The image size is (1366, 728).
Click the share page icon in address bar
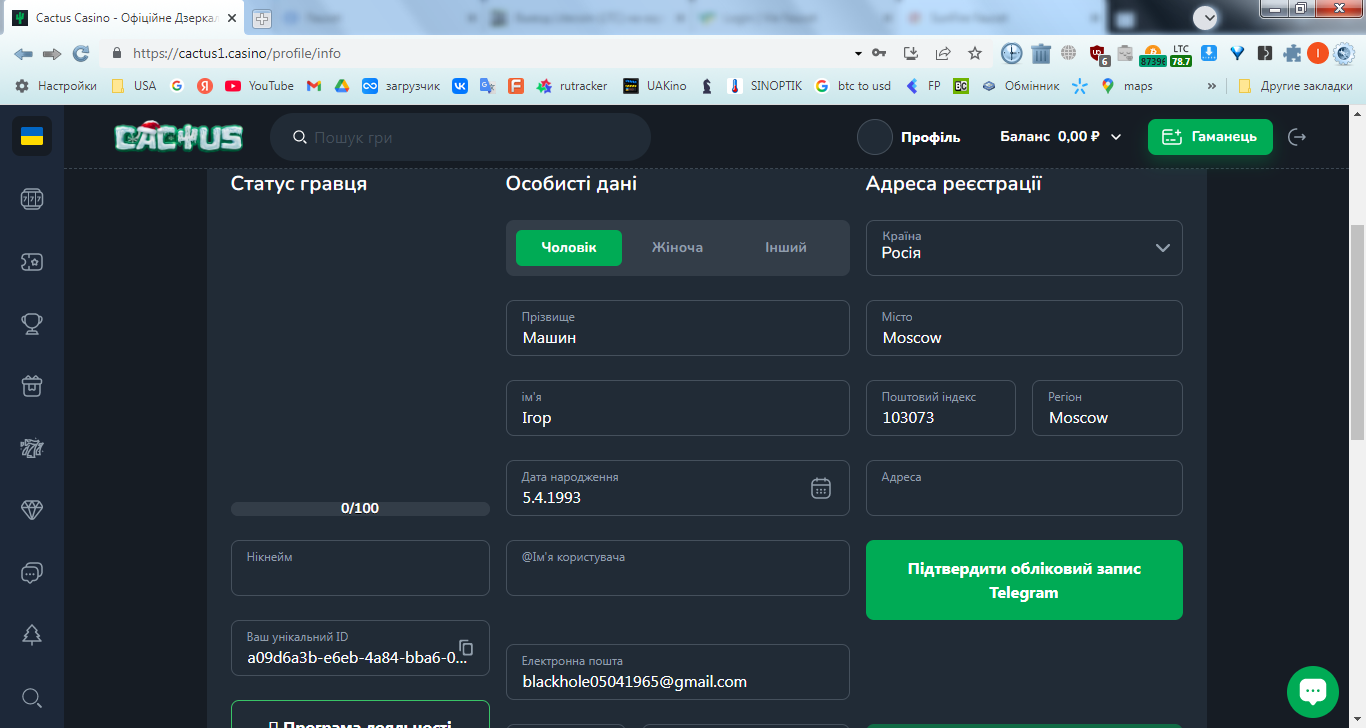click(943, 53)
